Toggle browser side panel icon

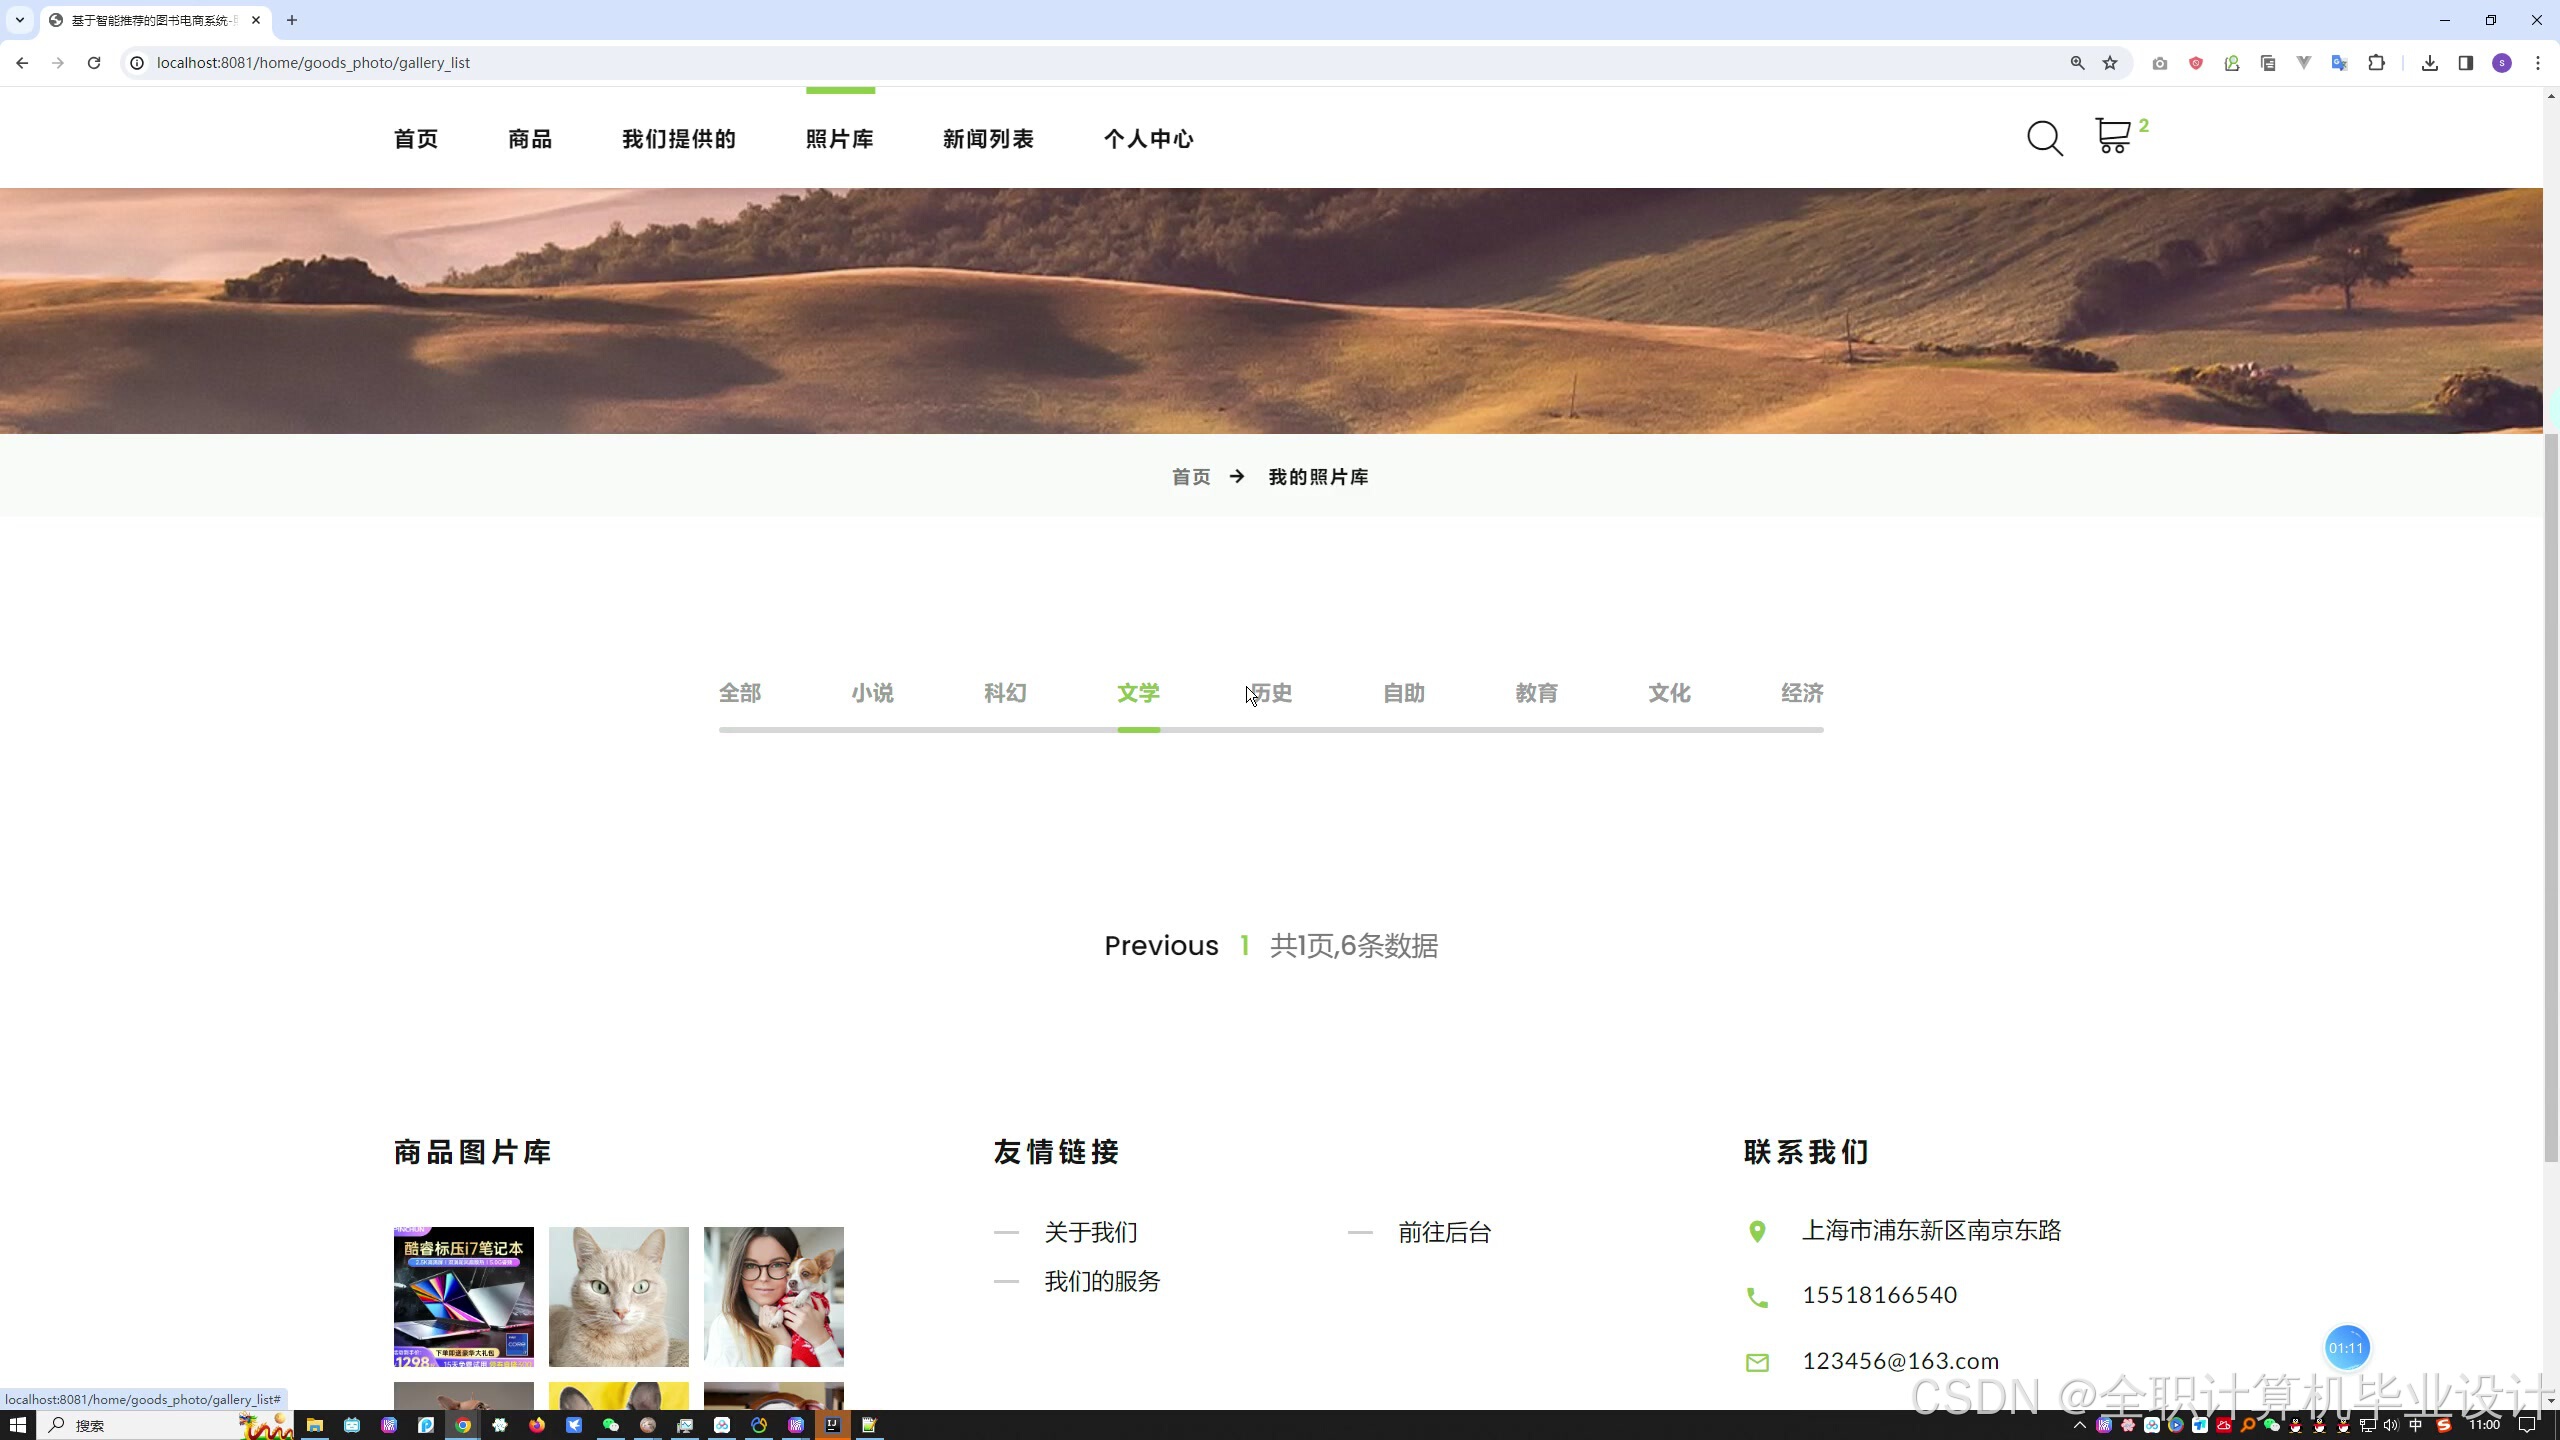(2465, 63)
